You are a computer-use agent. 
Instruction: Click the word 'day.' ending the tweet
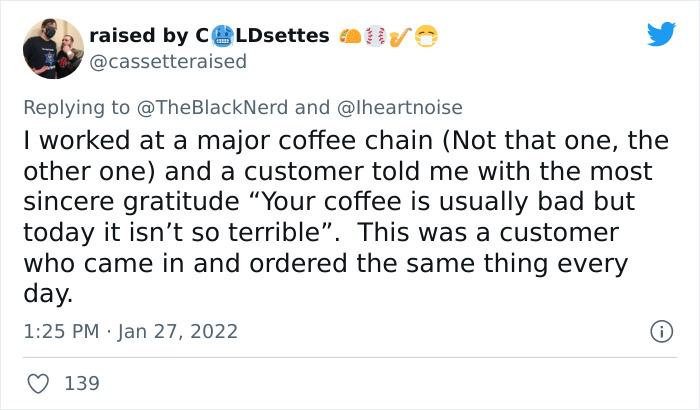click(48, 294)
